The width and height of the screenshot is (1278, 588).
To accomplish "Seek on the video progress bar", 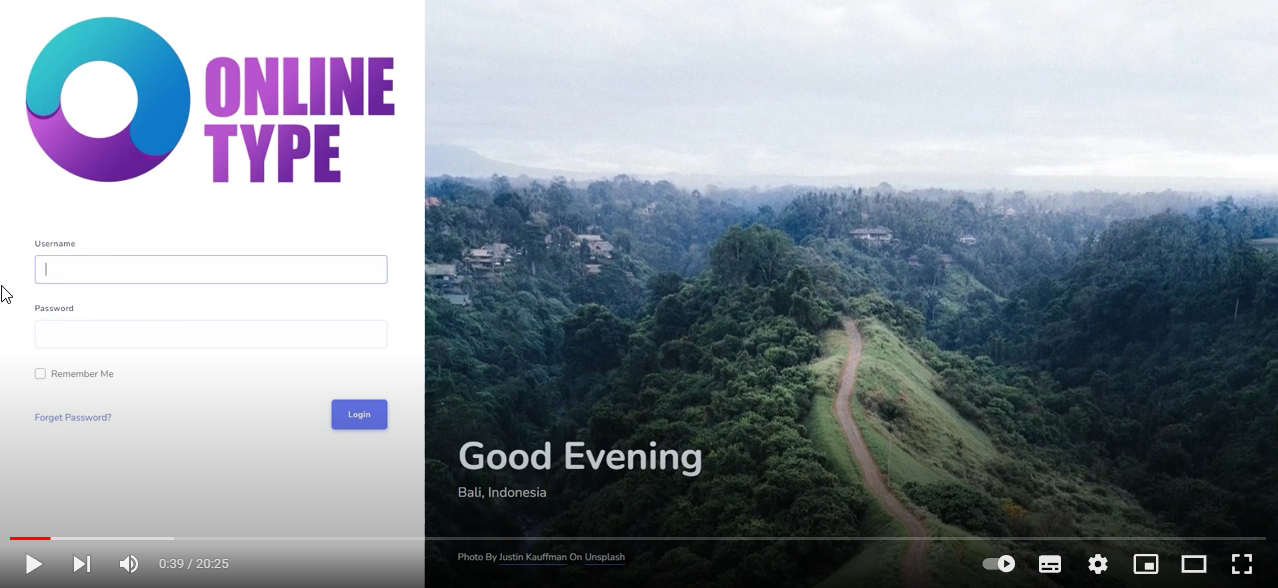I will 638,539.
